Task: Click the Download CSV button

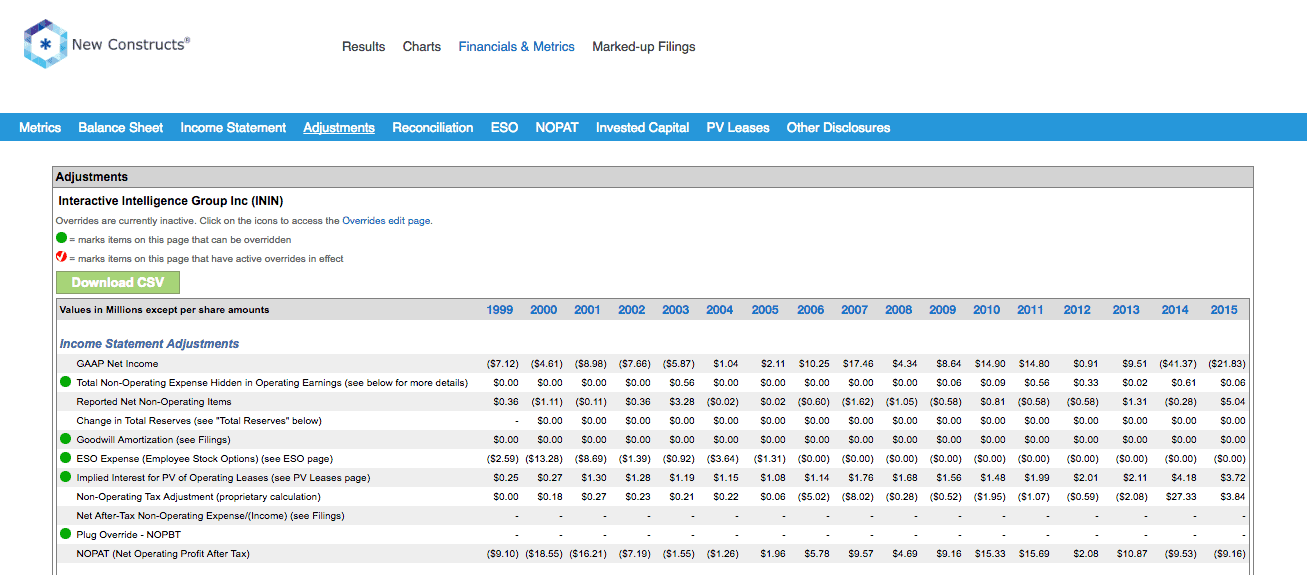Action: point(118,282)
